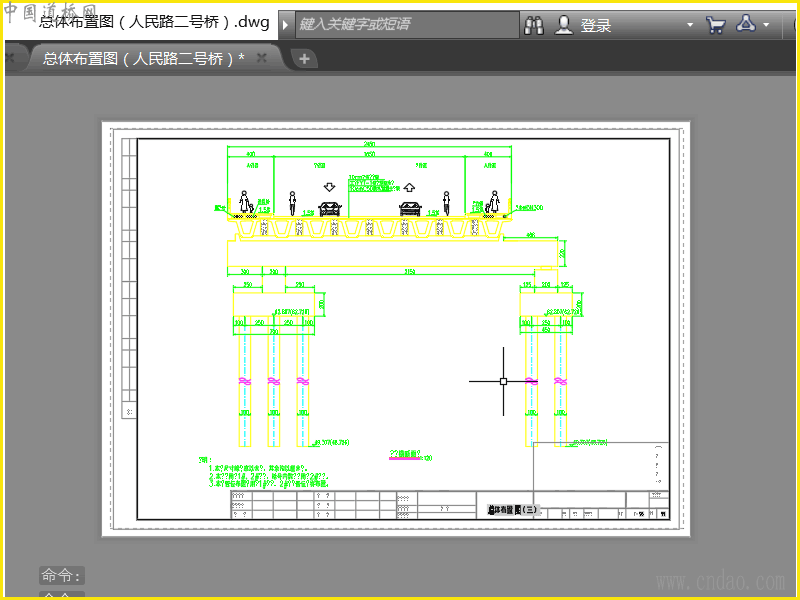This screenshot has height=600, width=800.
Task: Open the Autodesk Exchange cart icon
Action: pos(716,25)
